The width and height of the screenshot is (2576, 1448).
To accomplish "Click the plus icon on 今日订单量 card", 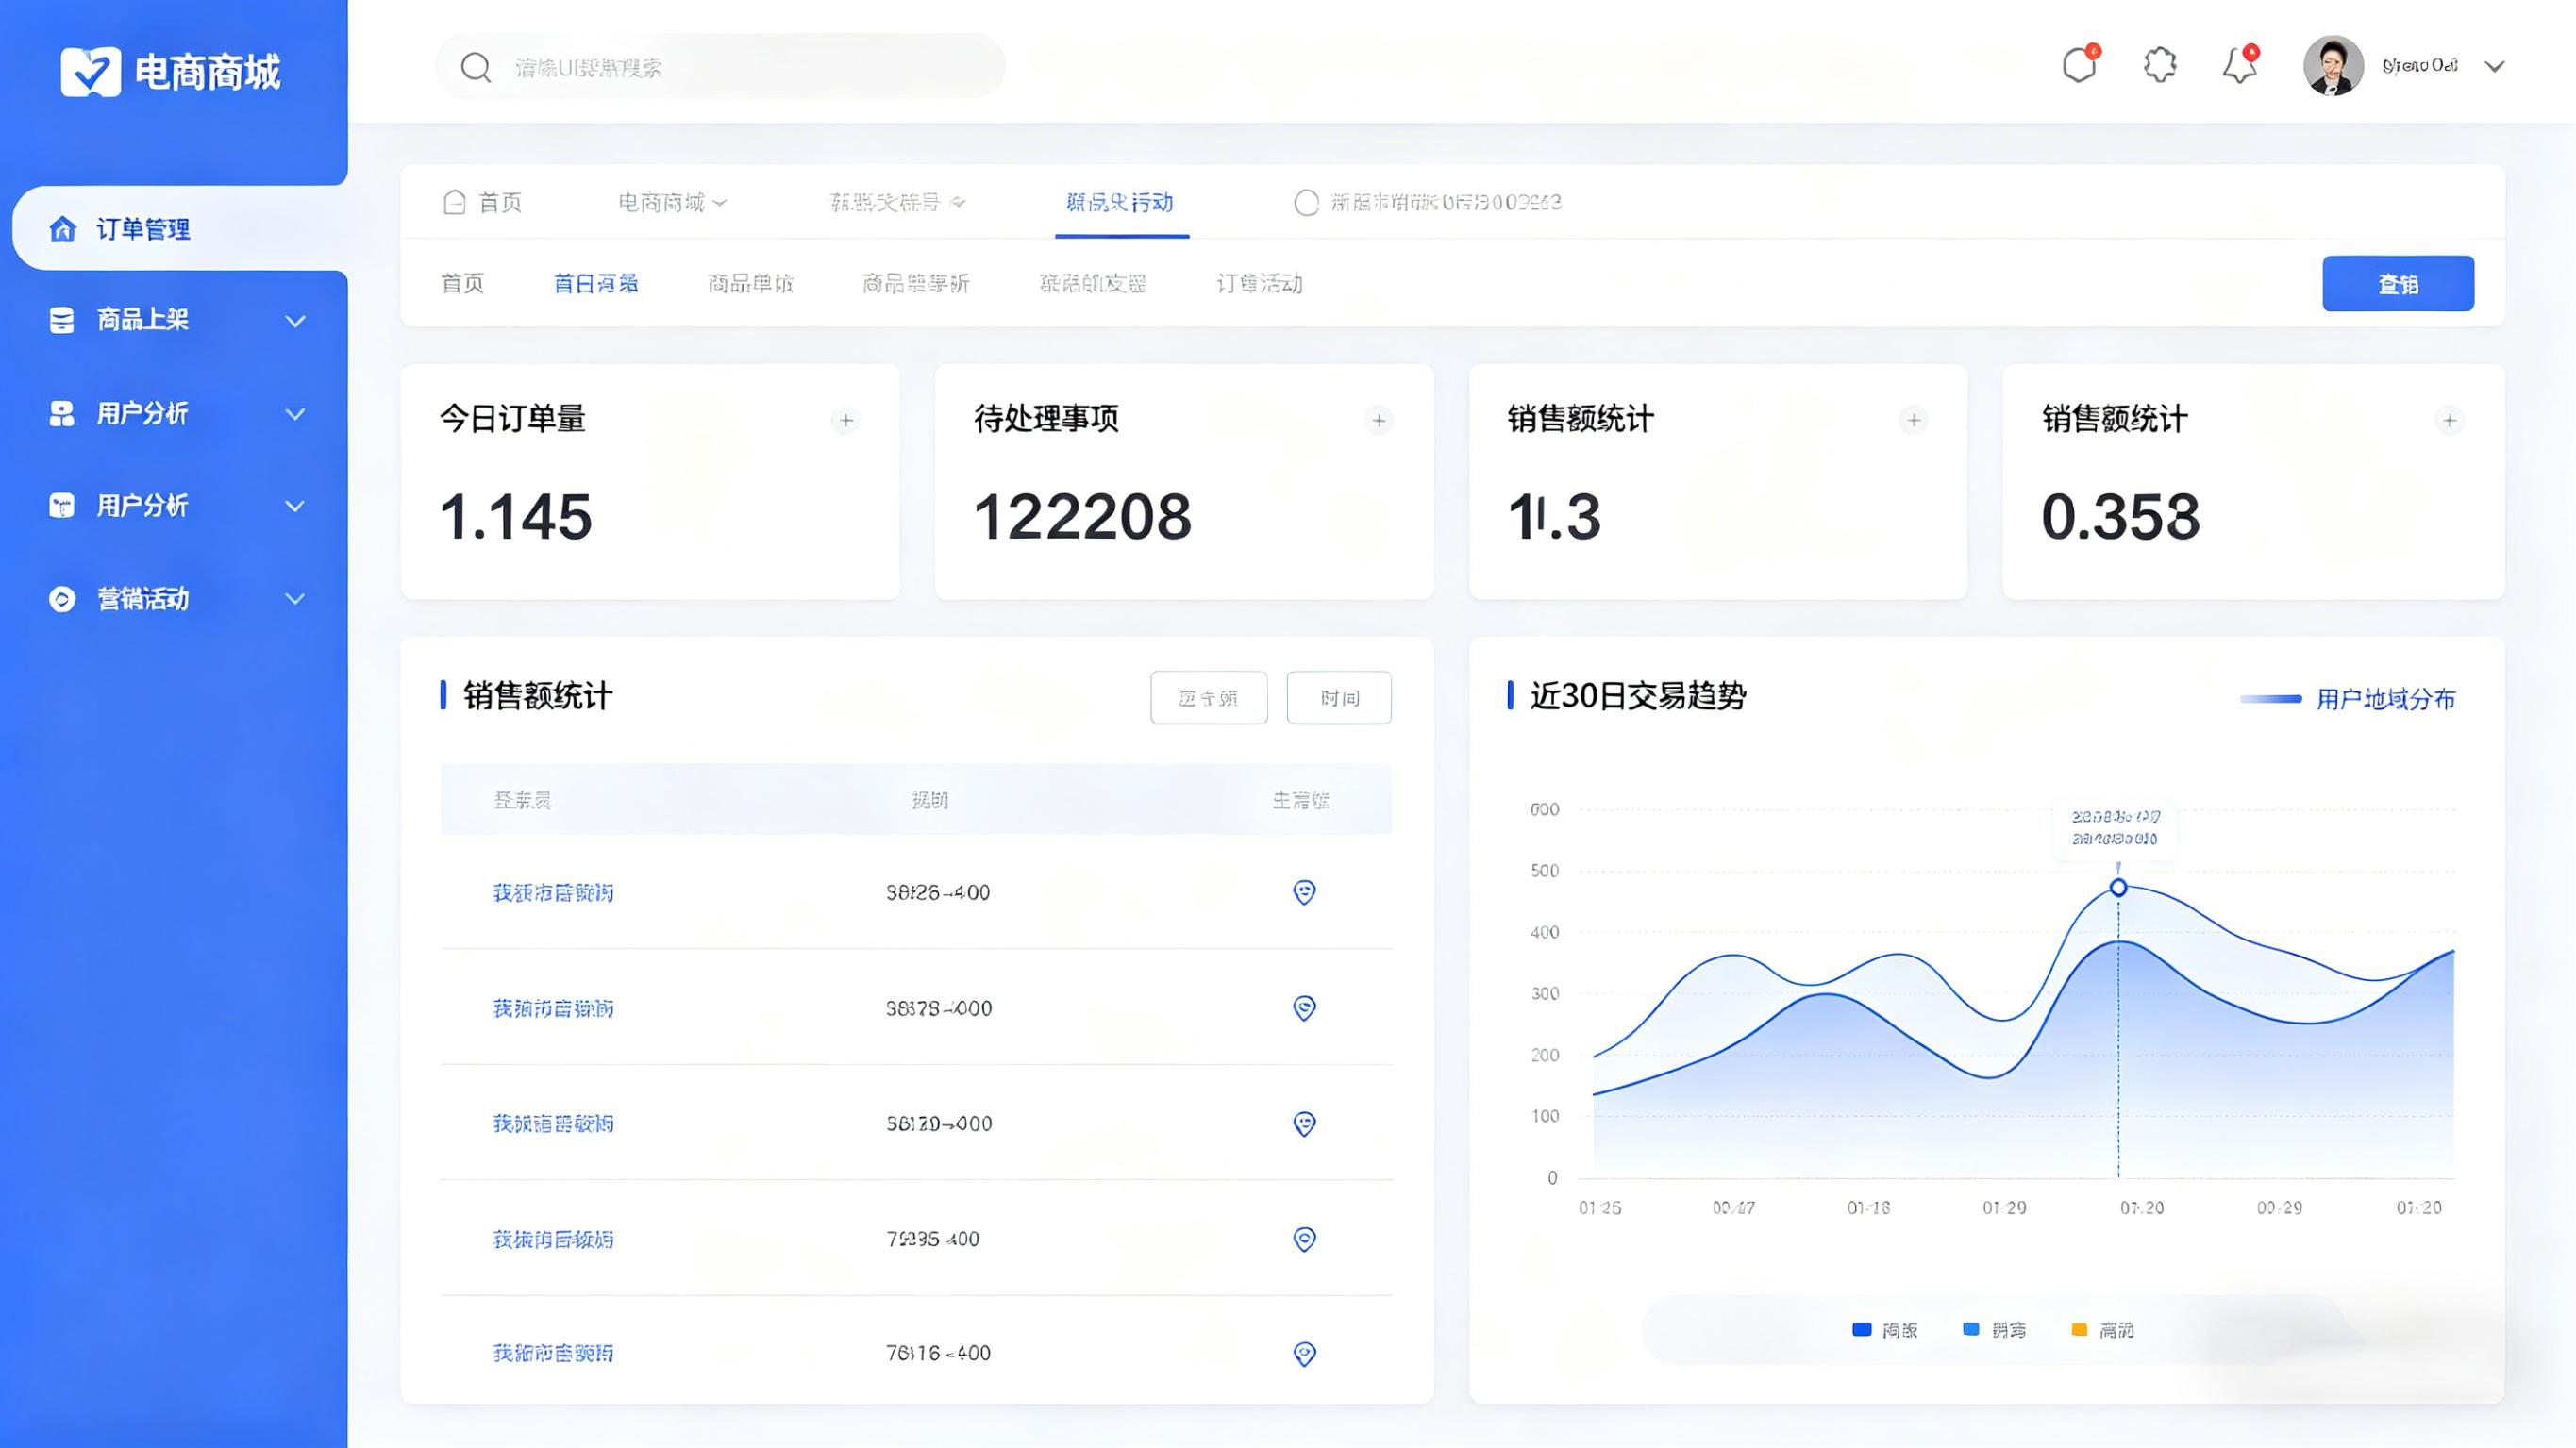I will click(846, 420).
